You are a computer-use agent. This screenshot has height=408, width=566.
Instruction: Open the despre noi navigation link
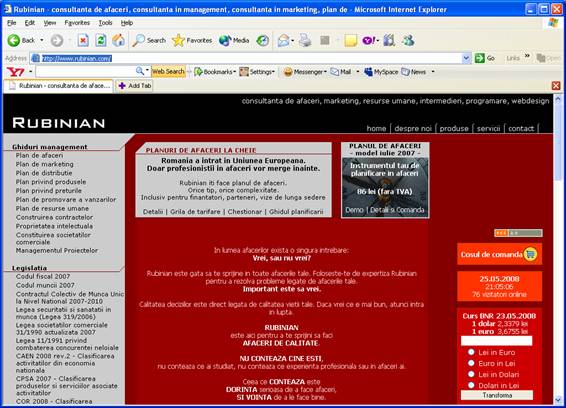pos(413,129)
